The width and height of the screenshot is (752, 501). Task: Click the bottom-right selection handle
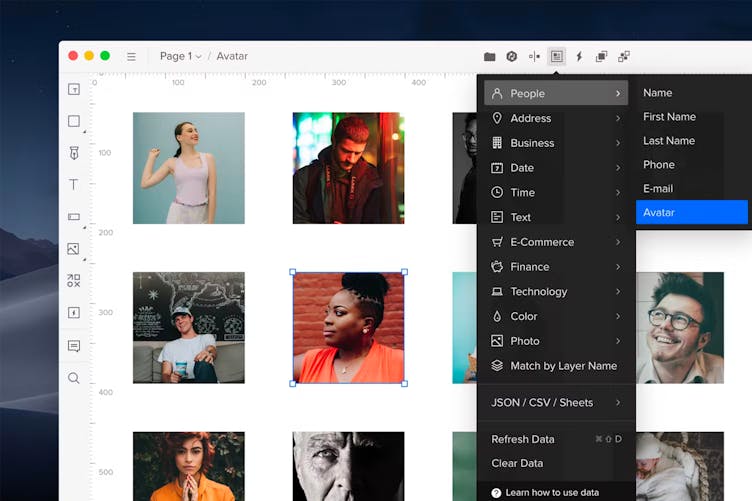click(404, 384)
